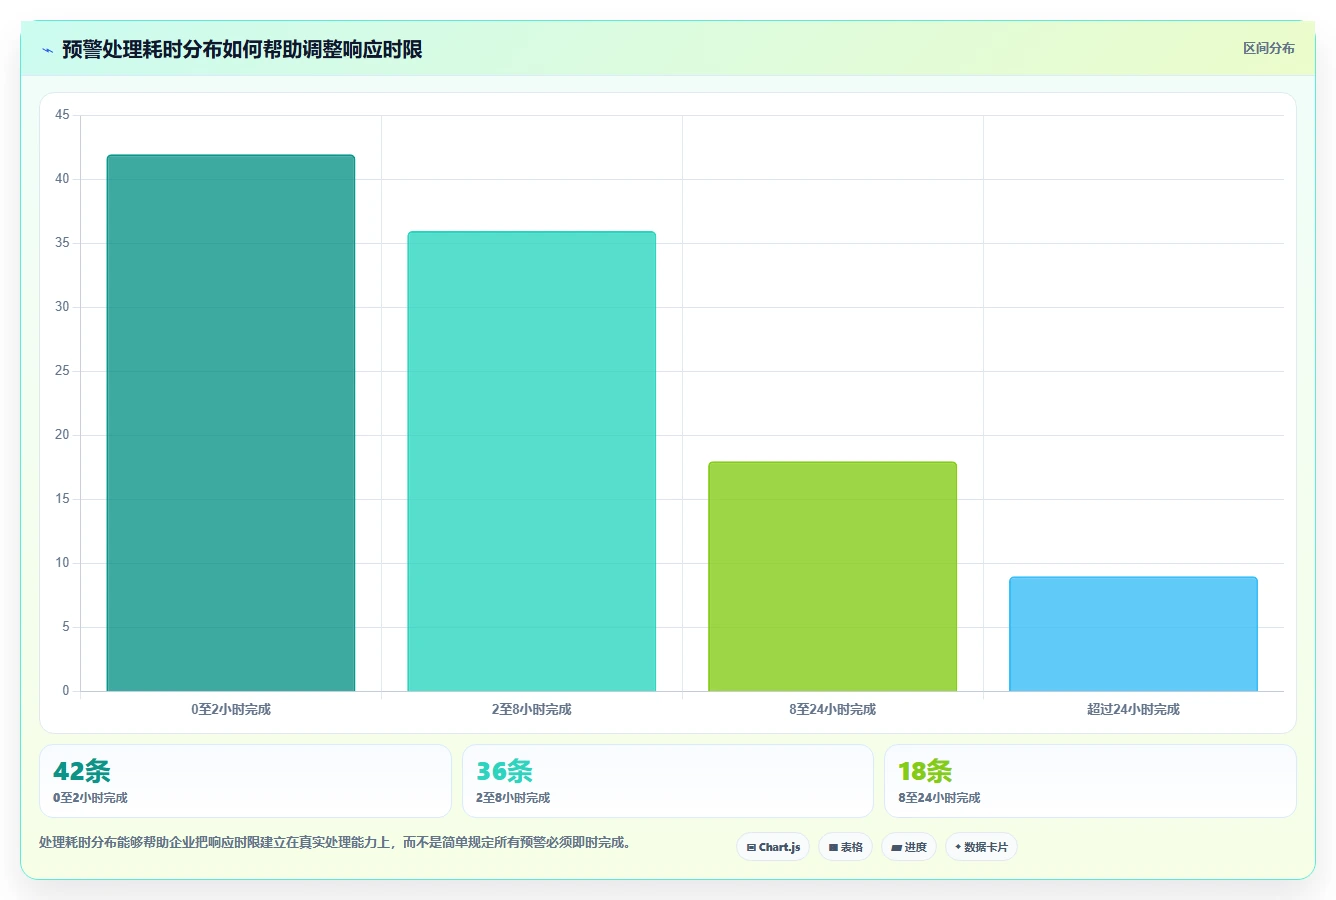Click the chart title 预警处理耗时分布如何帮助调整响应时限
Screen dimensions: 1336x900
242,49
